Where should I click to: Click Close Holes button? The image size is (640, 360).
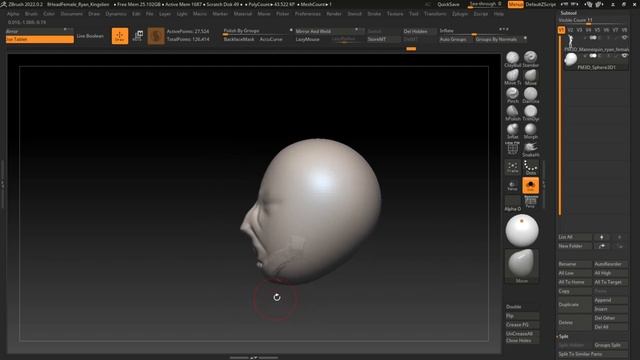point(522,340)
